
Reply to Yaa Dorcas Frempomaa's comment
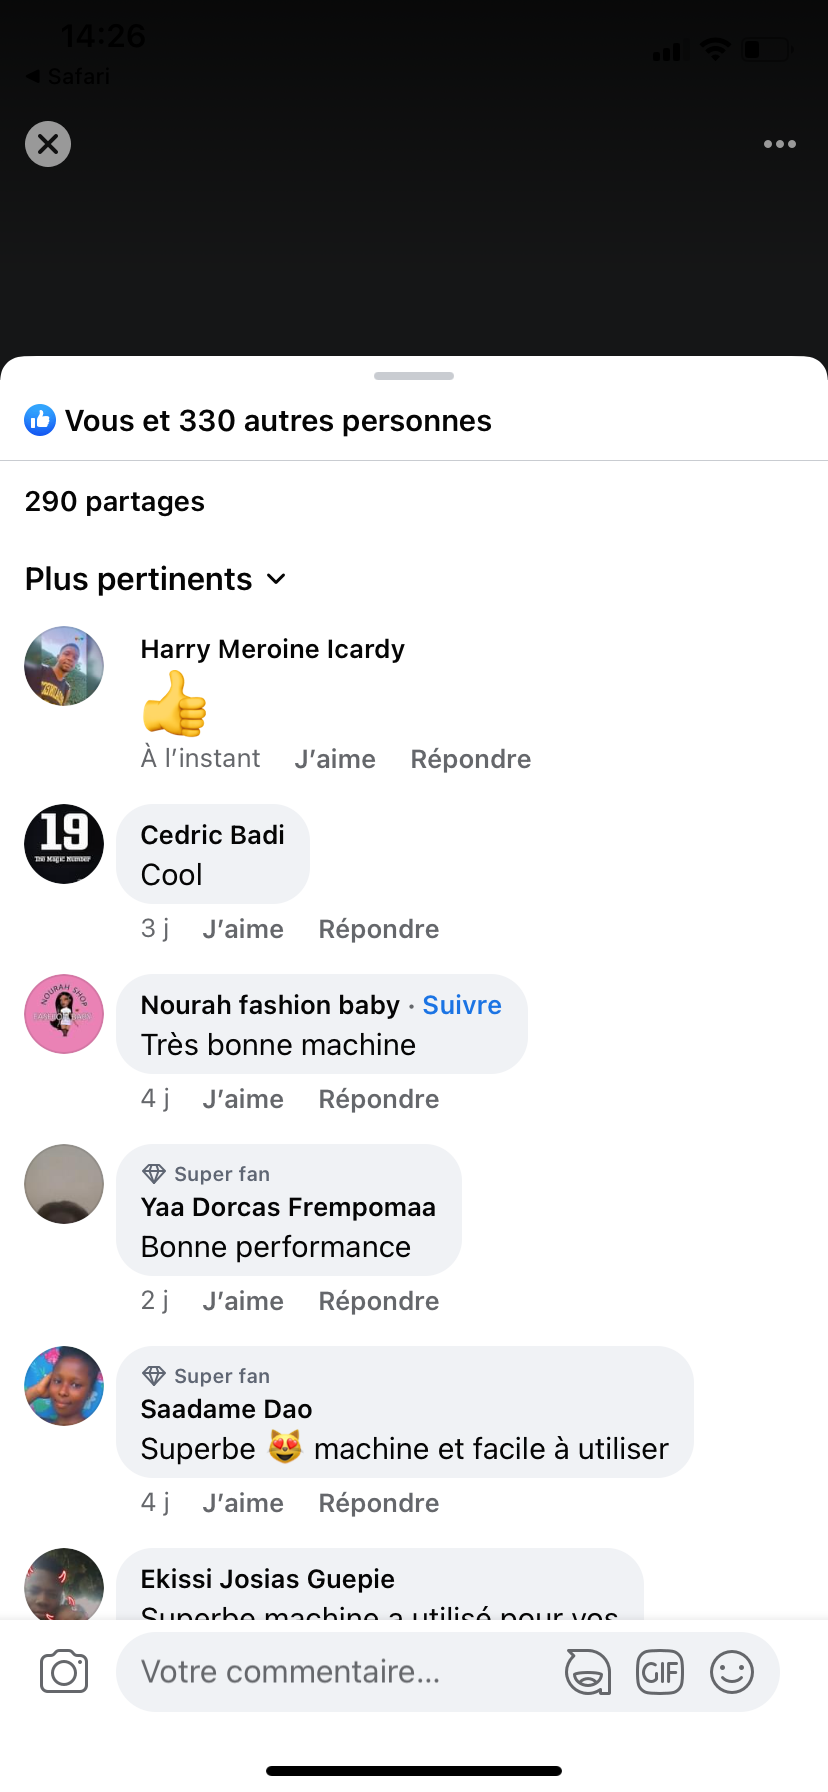(379, 1301)
